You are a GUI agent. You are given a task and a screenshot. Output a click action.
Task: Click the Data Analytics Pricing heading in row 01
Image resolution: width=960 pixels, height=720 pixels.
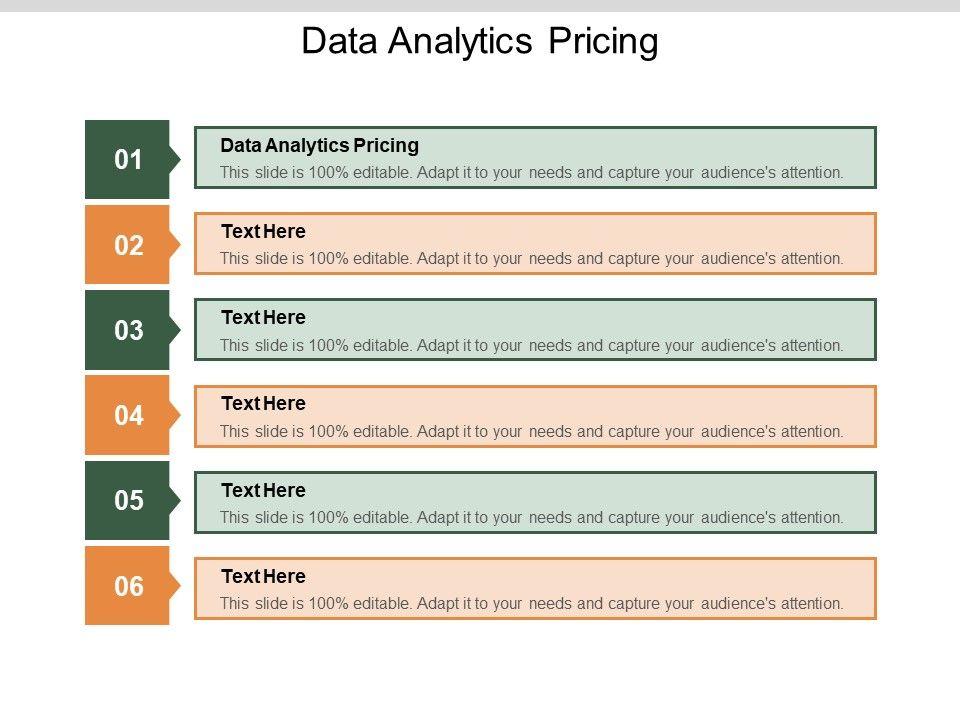(319, 145)
